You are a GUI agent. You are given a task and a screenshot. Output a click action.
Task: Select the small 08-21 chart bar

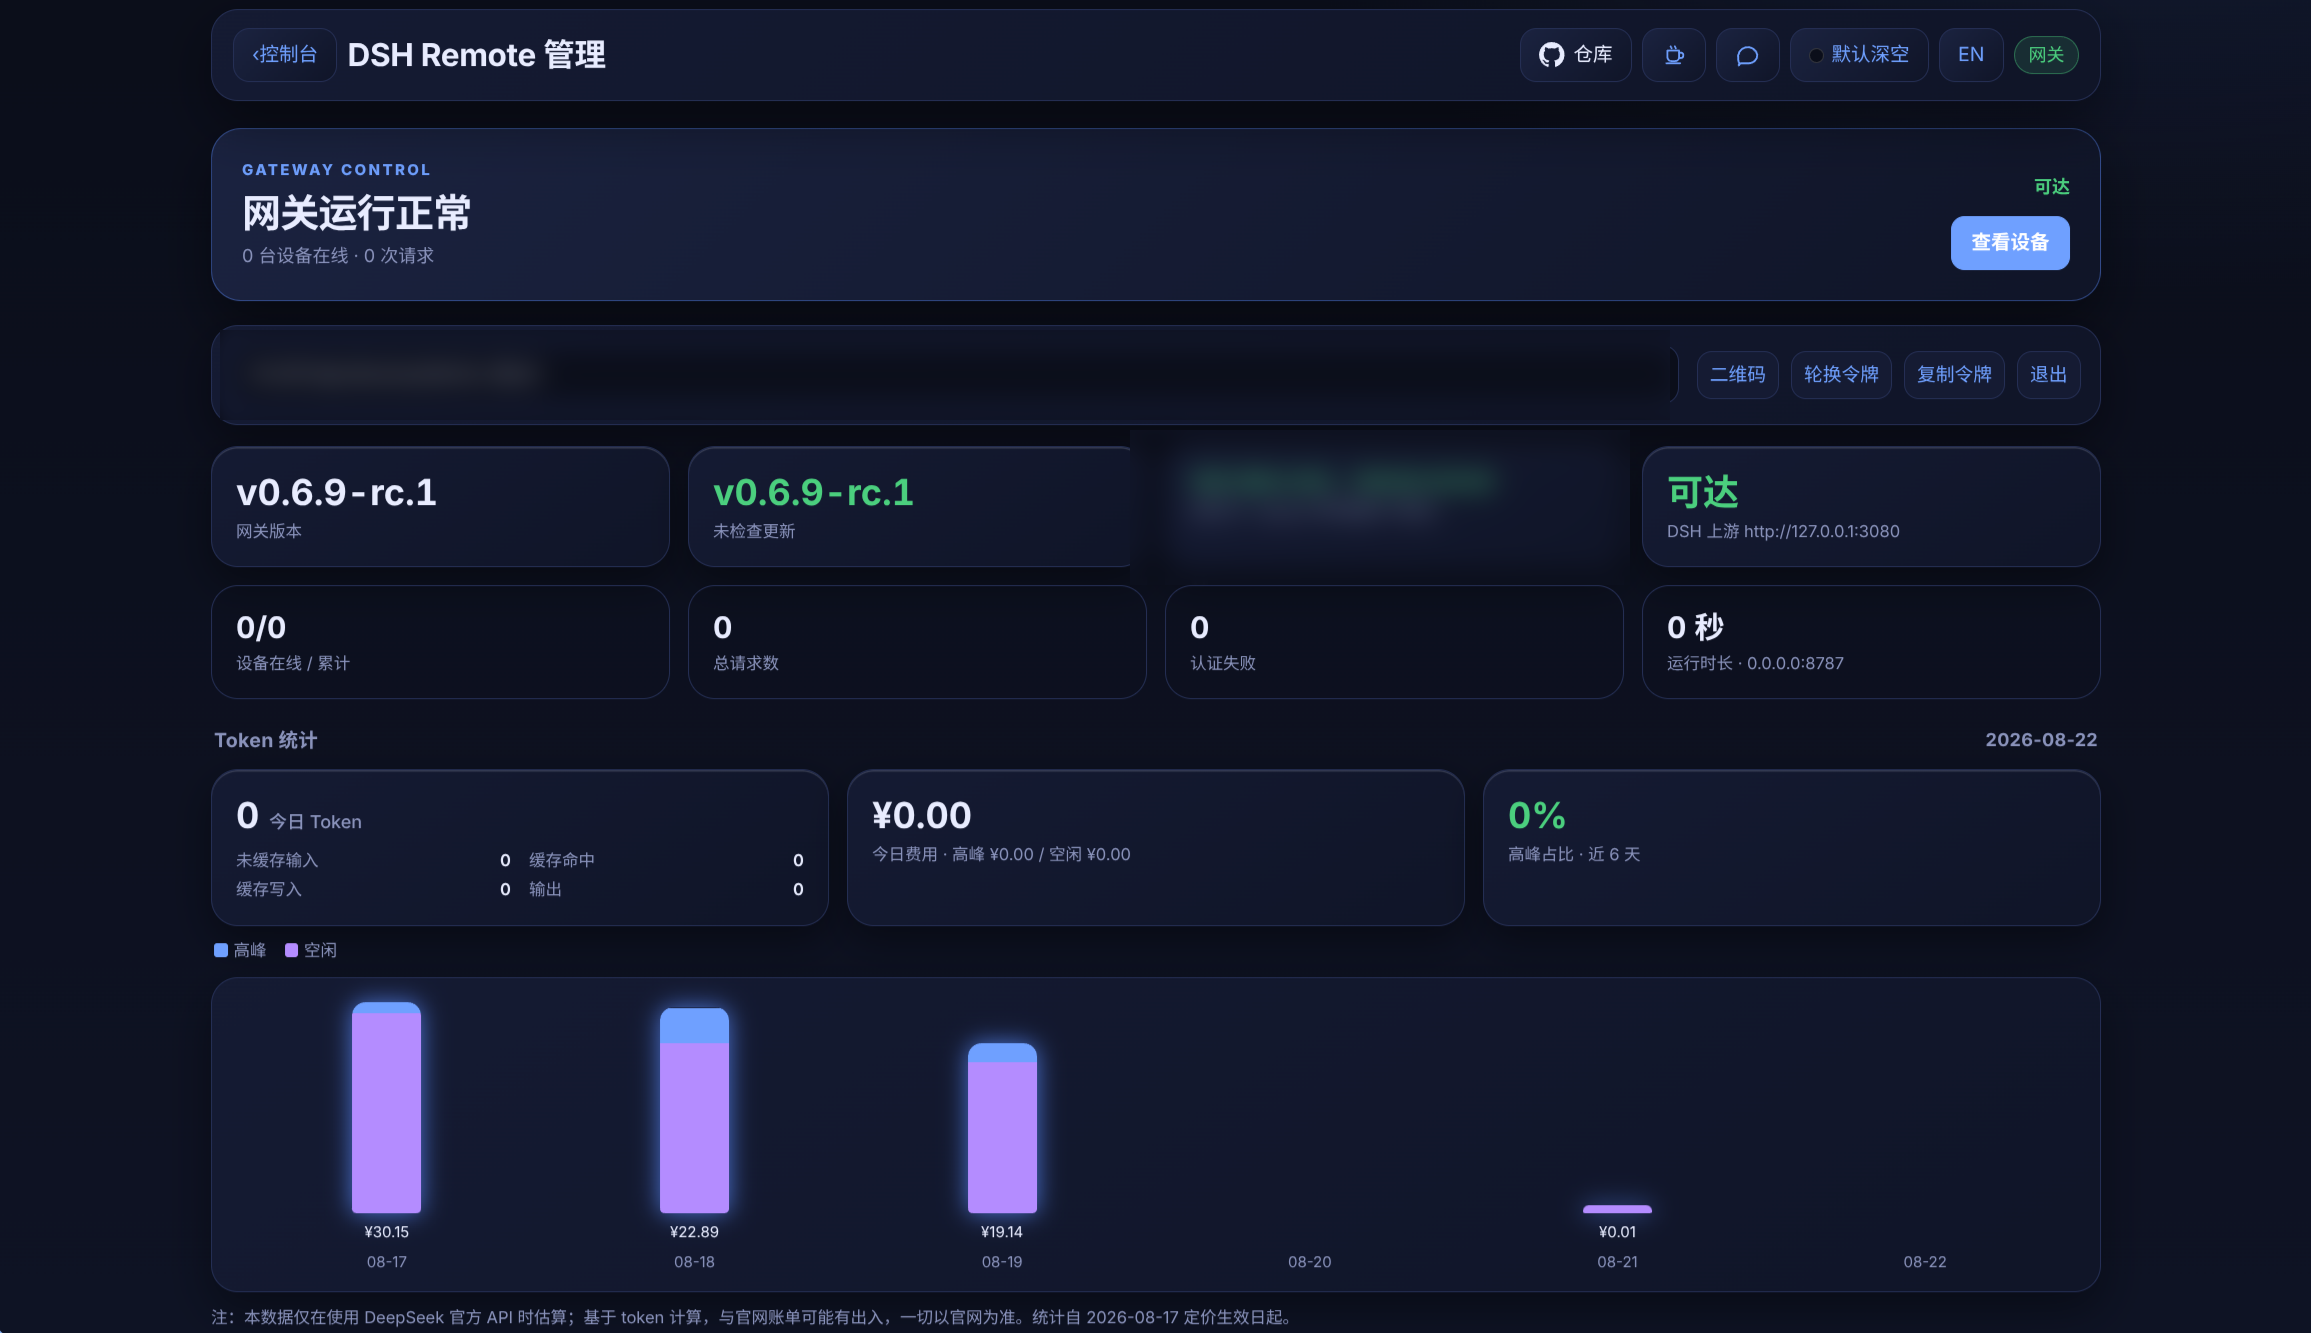click(1617, 1209)
